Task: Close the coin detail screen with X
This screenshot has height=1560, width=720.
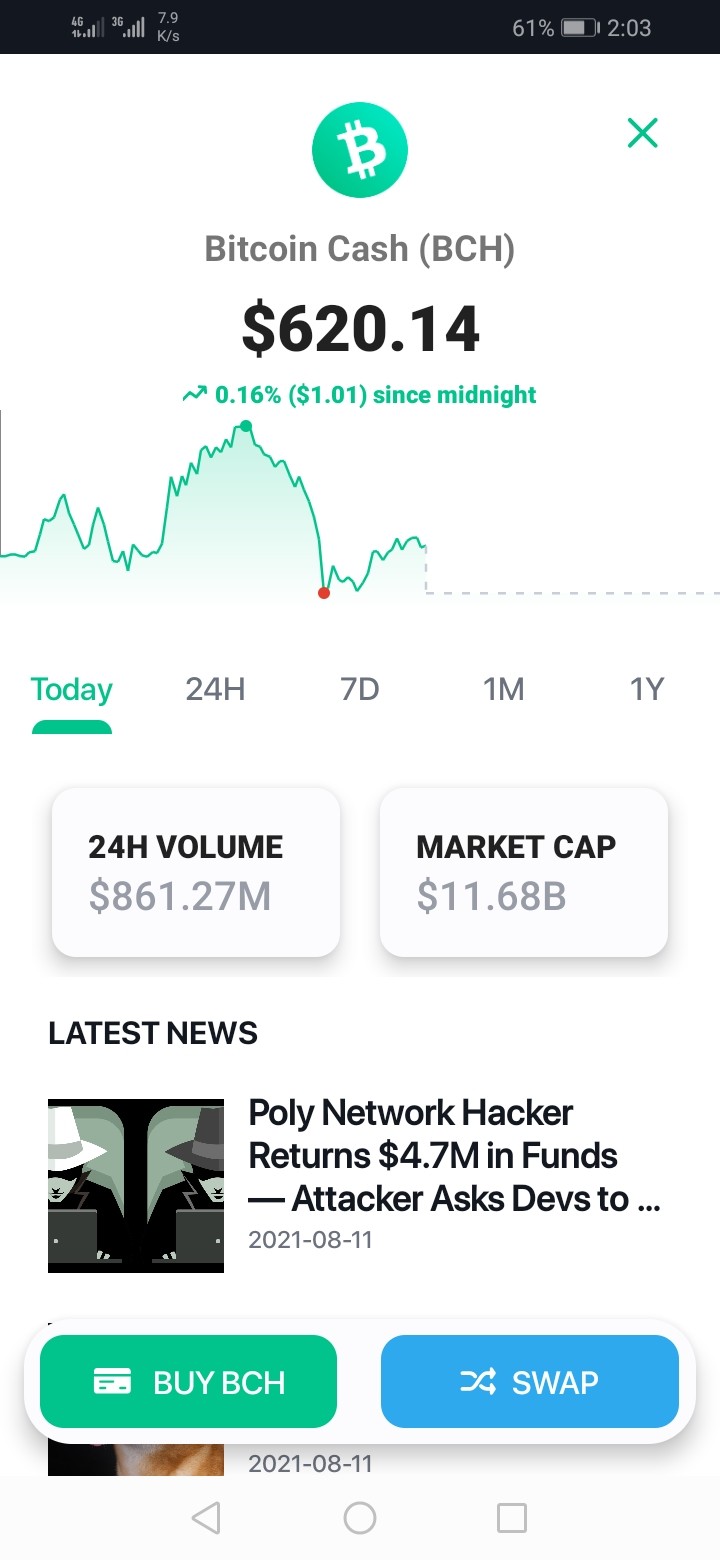Action: click(642, 132)
